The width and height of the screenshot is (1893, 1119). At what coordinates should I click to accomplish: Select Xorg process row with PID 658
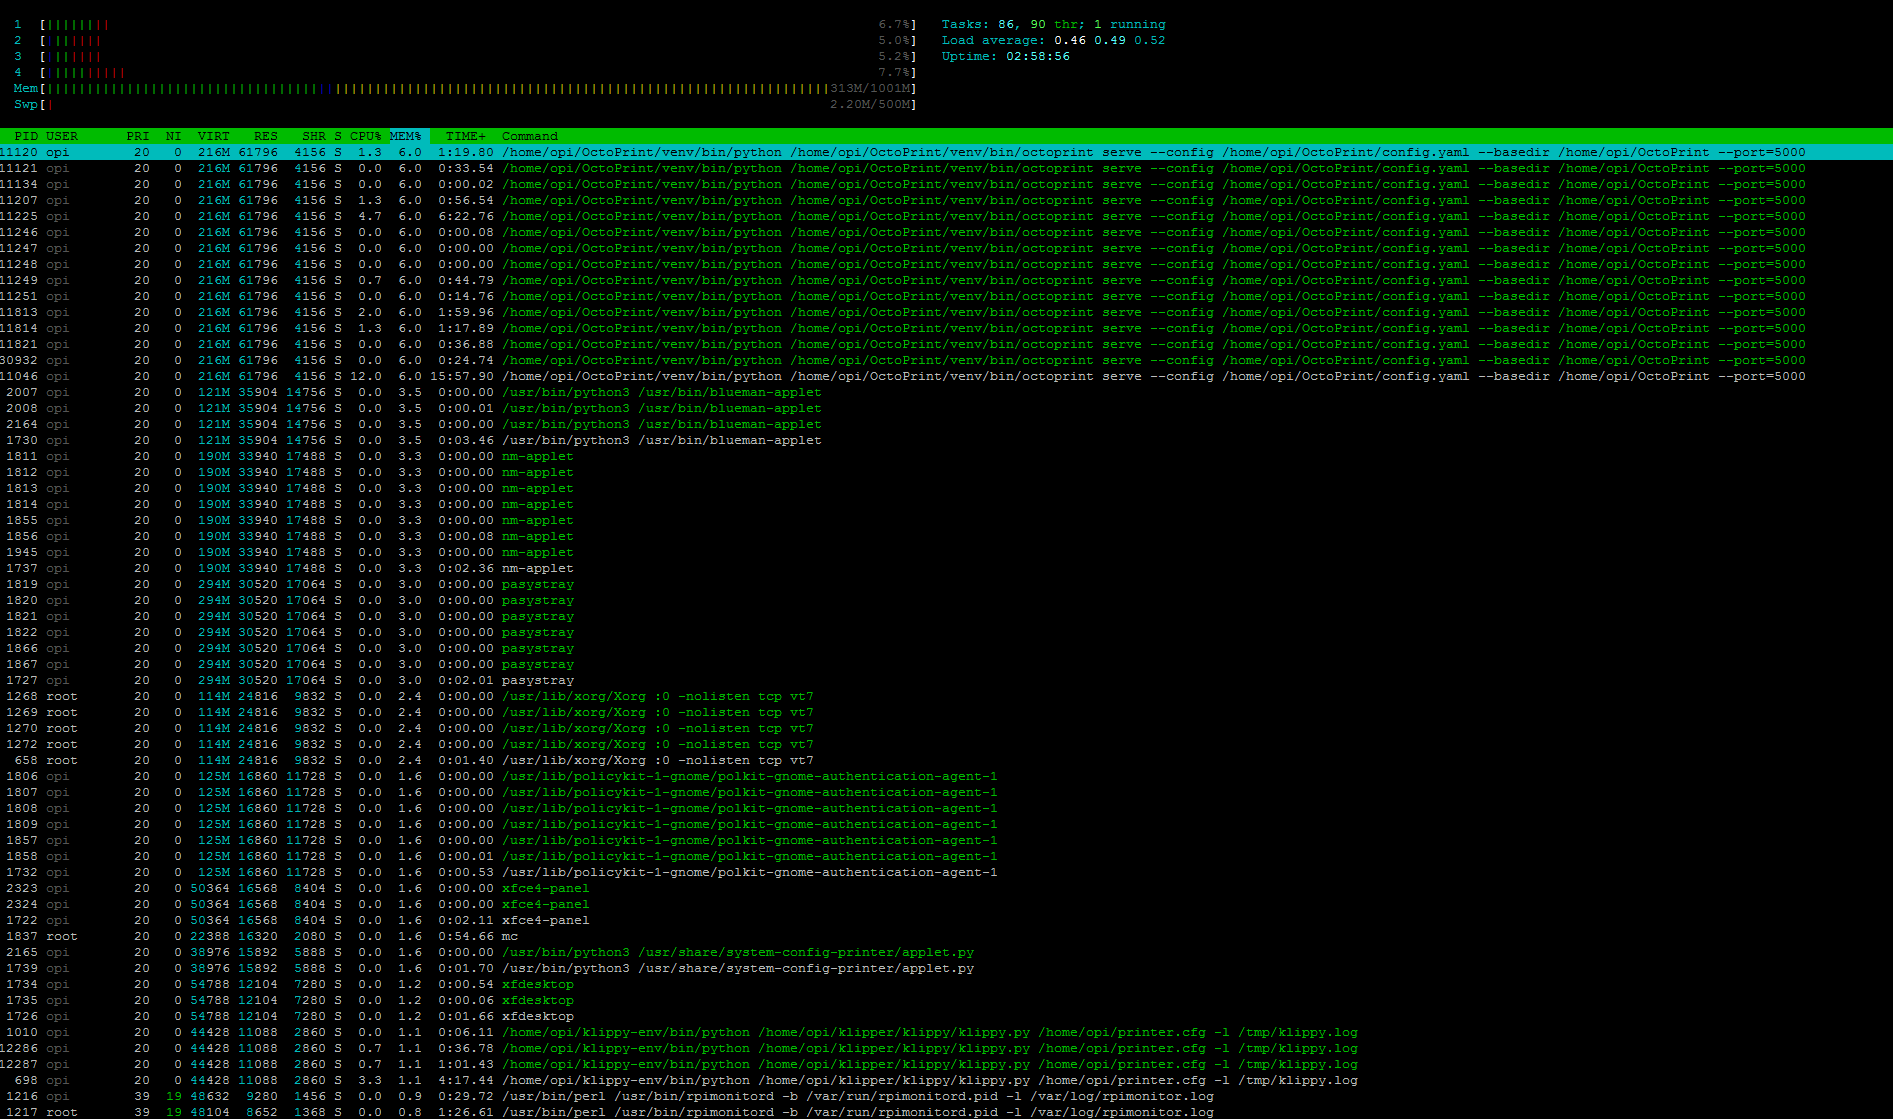(656, 760)
